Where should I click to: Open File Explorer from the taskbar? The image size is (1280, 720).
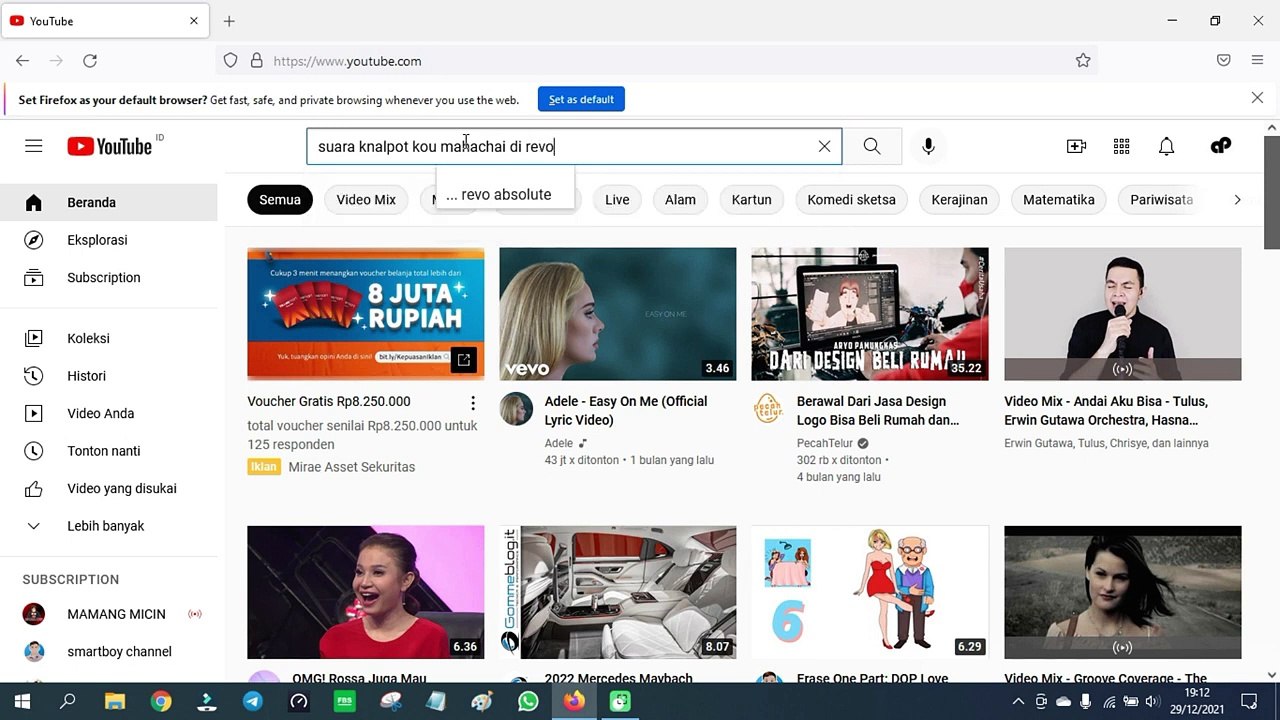[115, 701]
